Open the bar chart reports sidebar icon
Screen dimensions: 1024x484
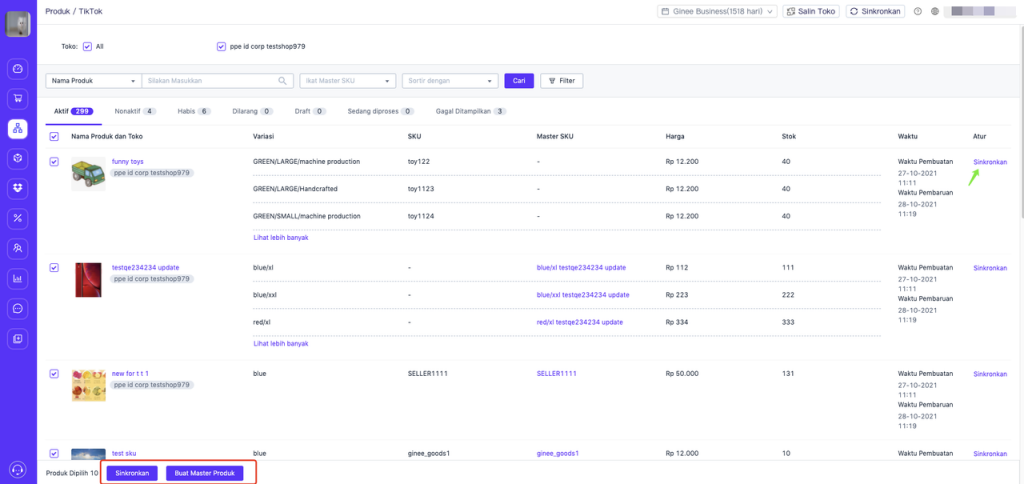click(x=18, y=278)
